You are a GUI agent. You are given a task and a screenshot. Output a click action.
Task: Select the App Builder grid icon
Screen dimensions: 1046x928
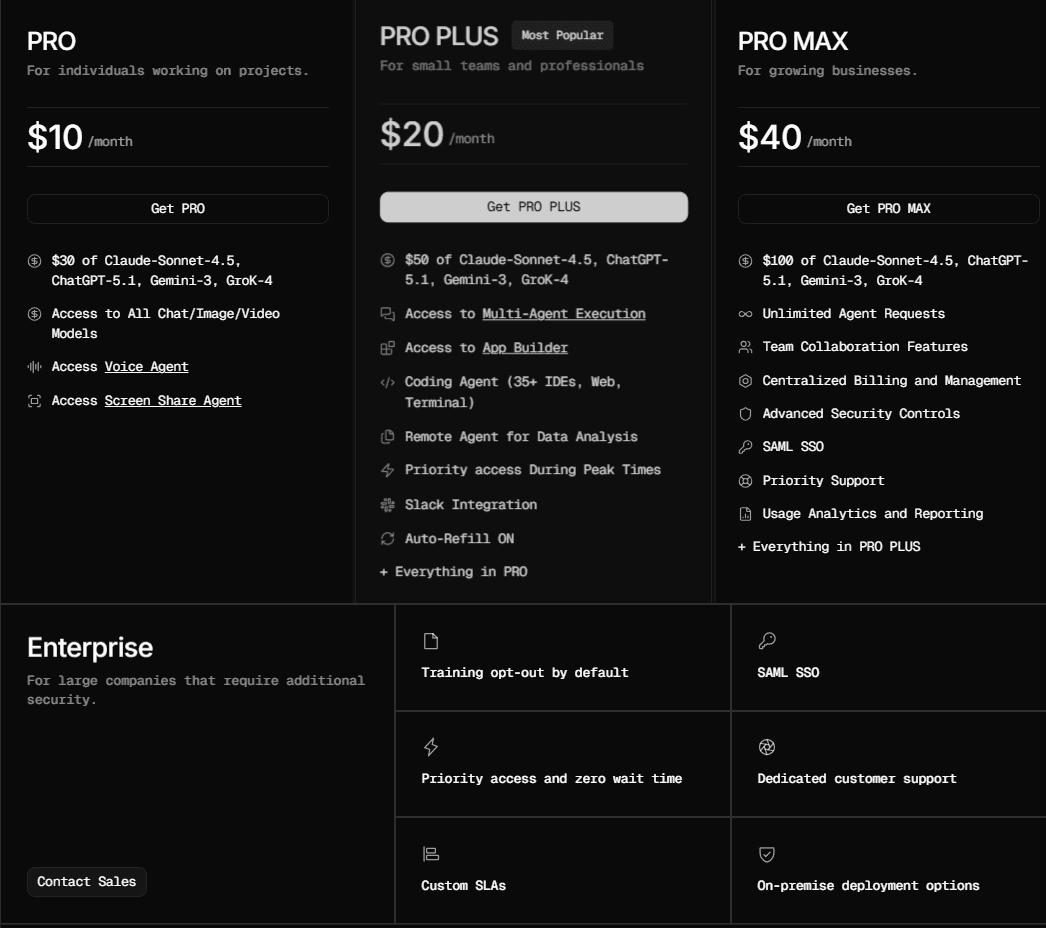pos(387,347)
